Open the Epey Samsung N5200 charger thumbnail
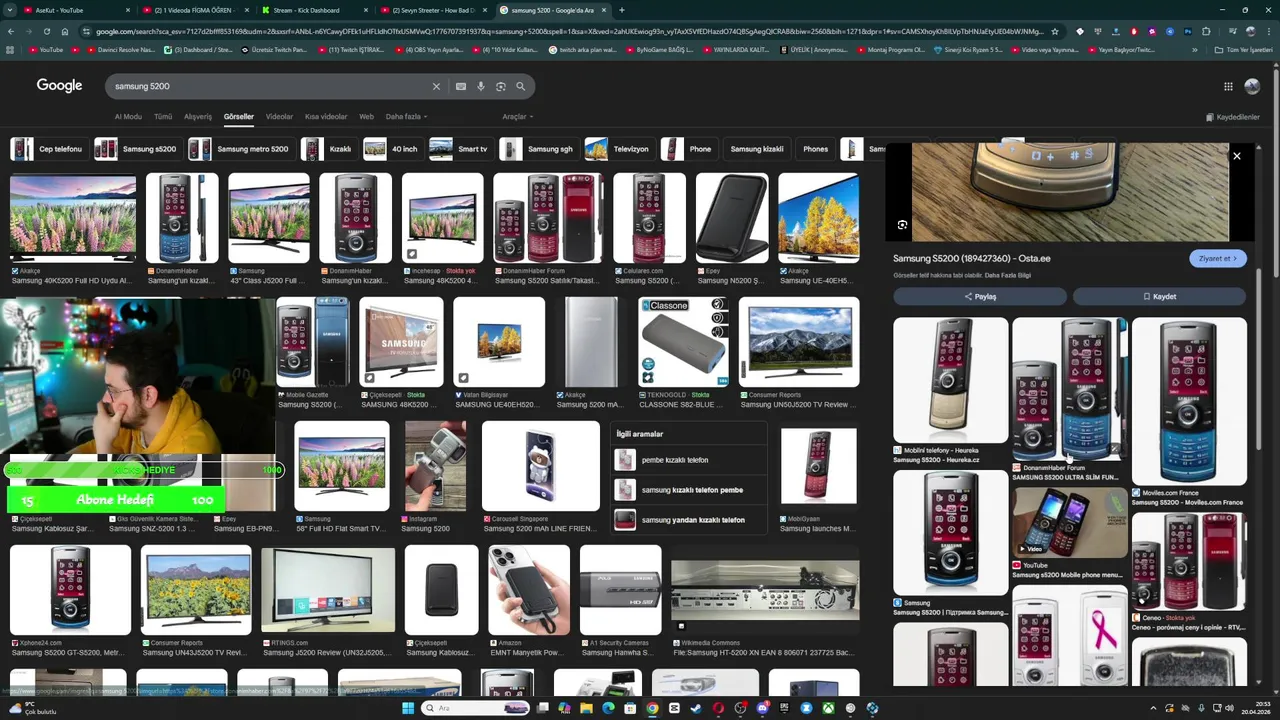1280x720 pixels. point(732,218)
